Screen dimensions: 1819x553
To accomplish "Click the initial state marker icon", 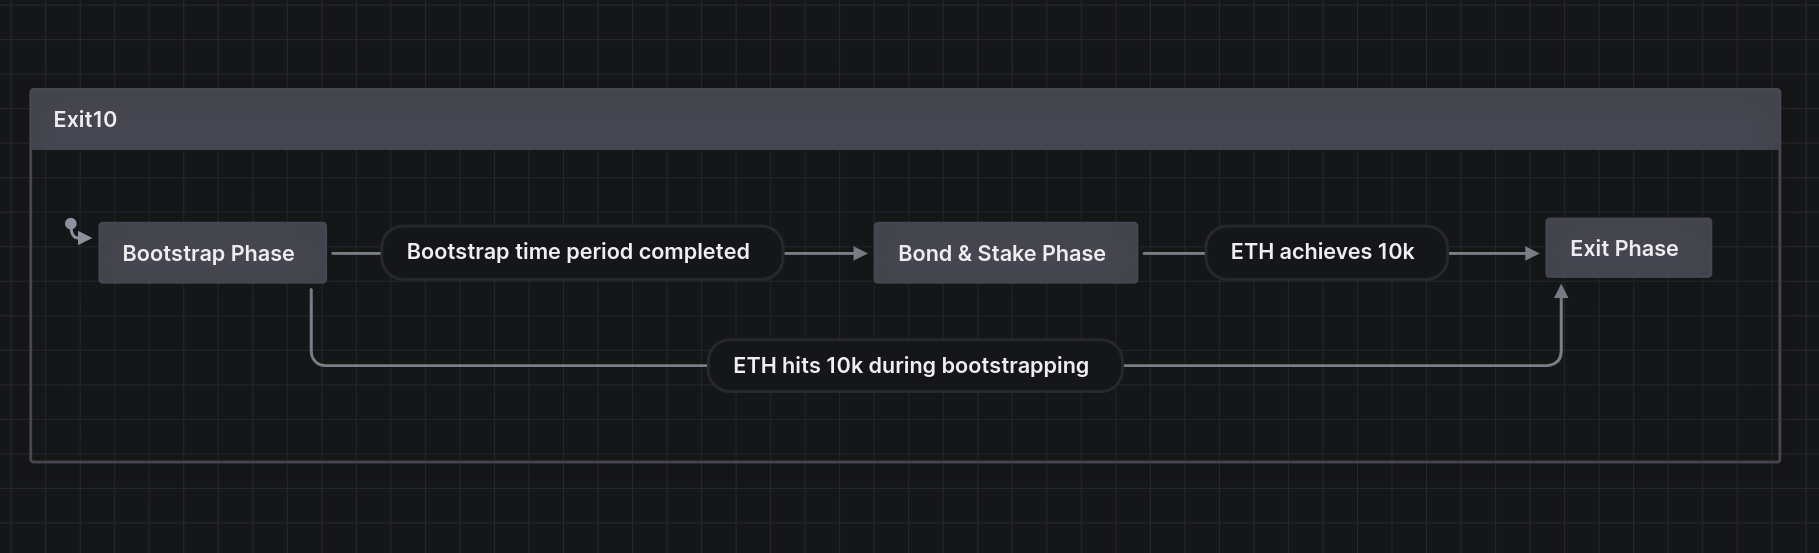I will click(76, 231).
